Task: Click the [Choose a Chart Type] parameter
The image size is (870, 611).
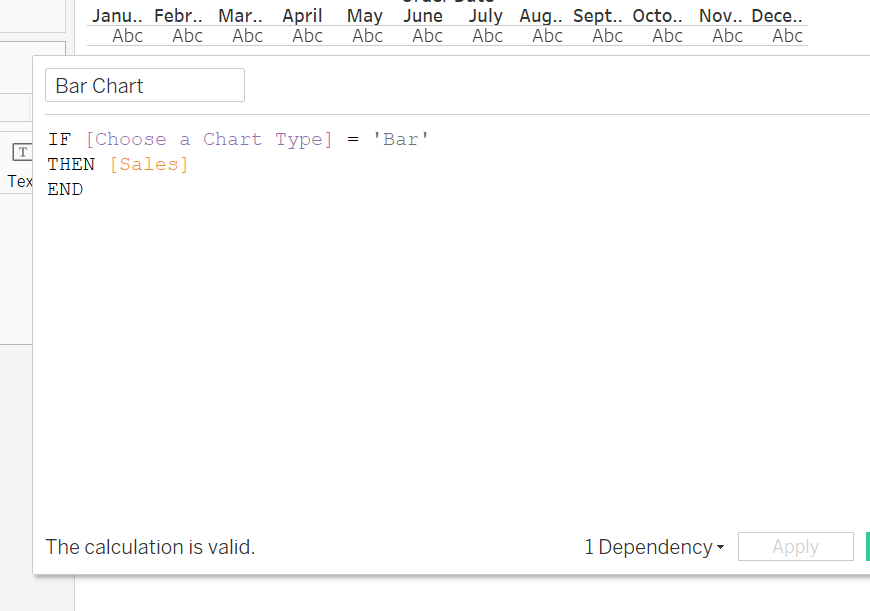Action: 209,139
